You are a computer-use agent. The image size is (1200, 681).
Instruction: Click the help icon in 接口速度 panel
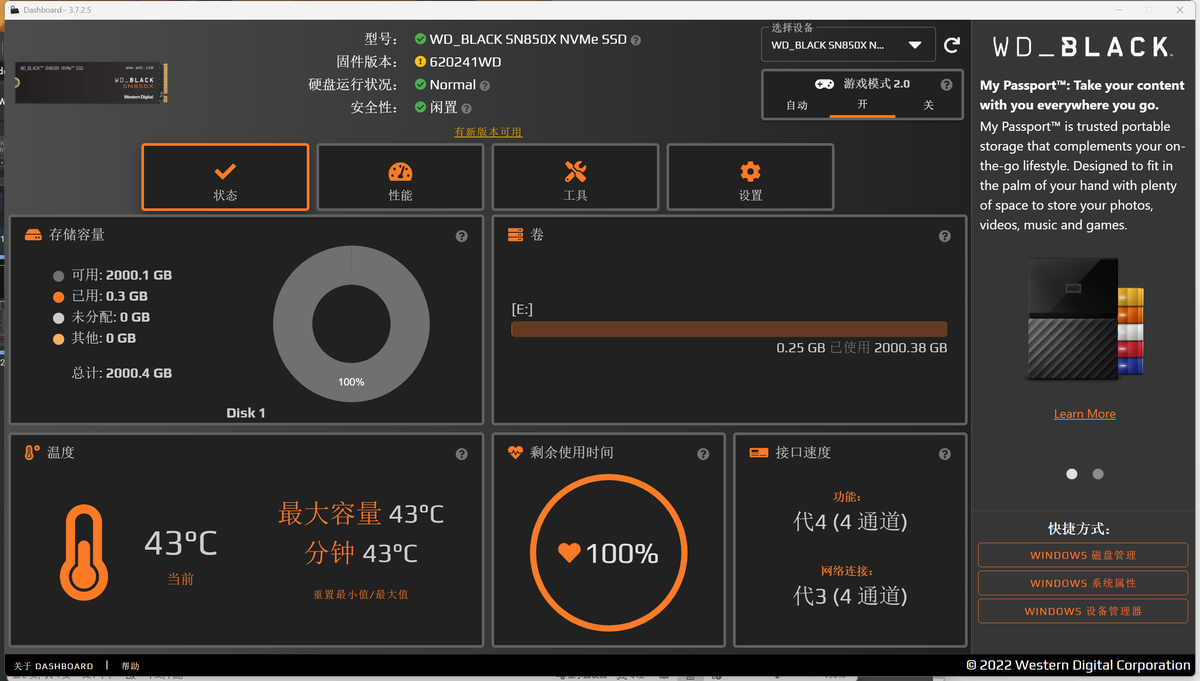click(945, 454)
